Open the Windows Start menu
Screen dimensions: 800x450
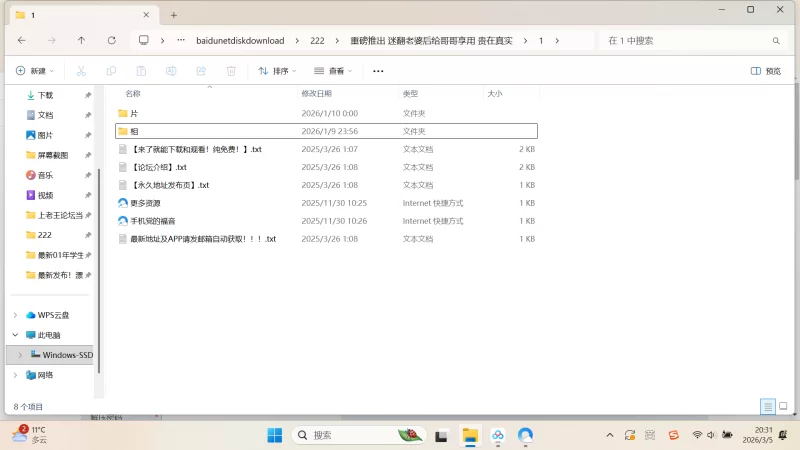tap(275, 435)
